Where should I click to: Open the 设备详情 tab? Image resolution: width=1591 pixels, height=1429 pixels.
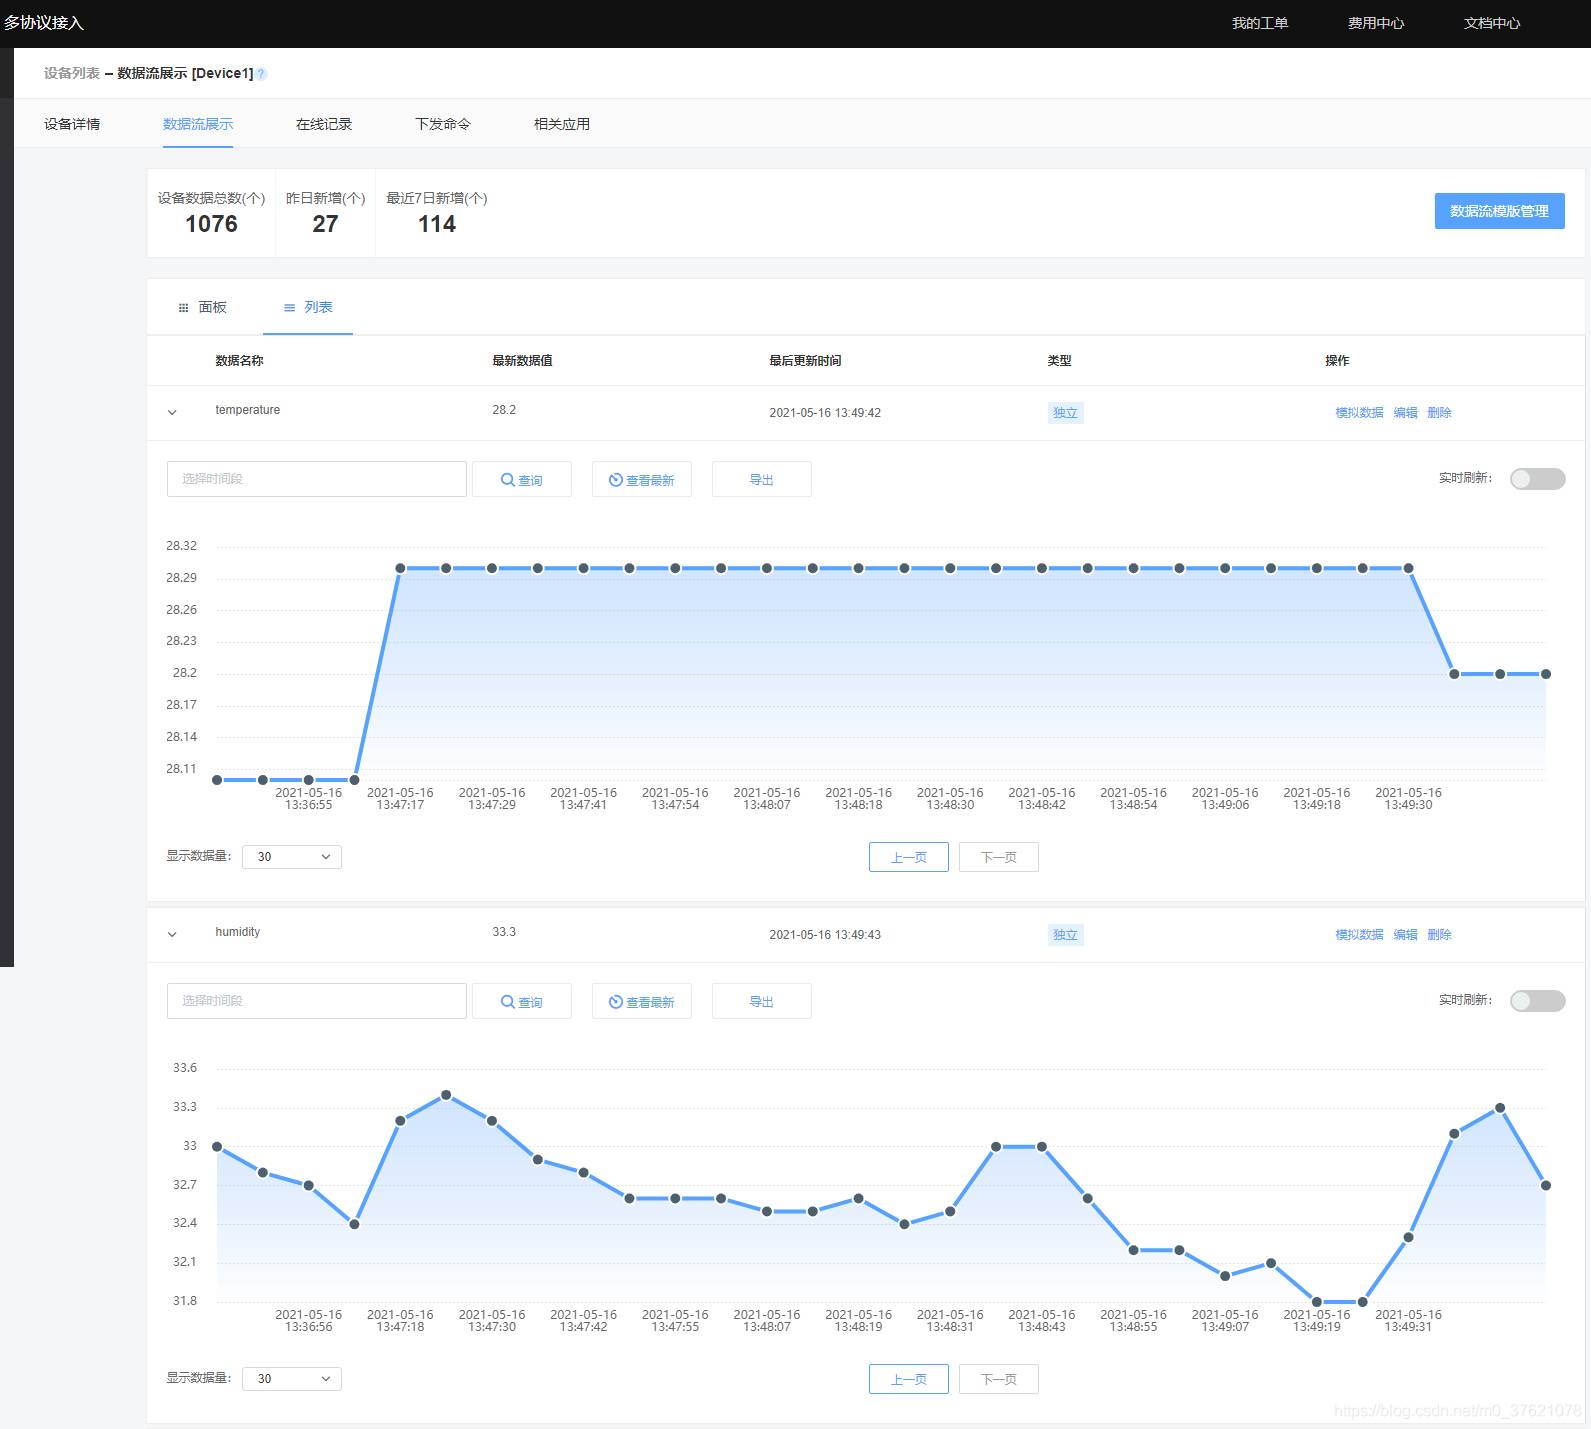(72, 124)
